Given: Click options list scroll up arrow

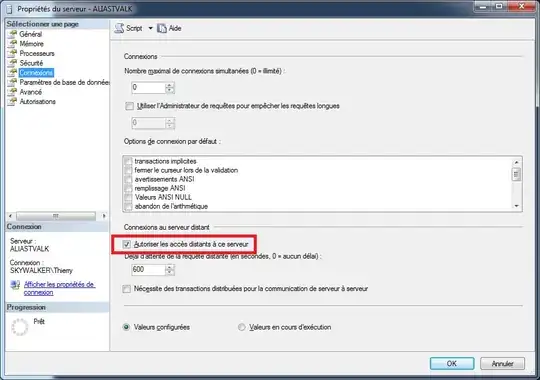Looking at the screenshot, I should (516, 162).
